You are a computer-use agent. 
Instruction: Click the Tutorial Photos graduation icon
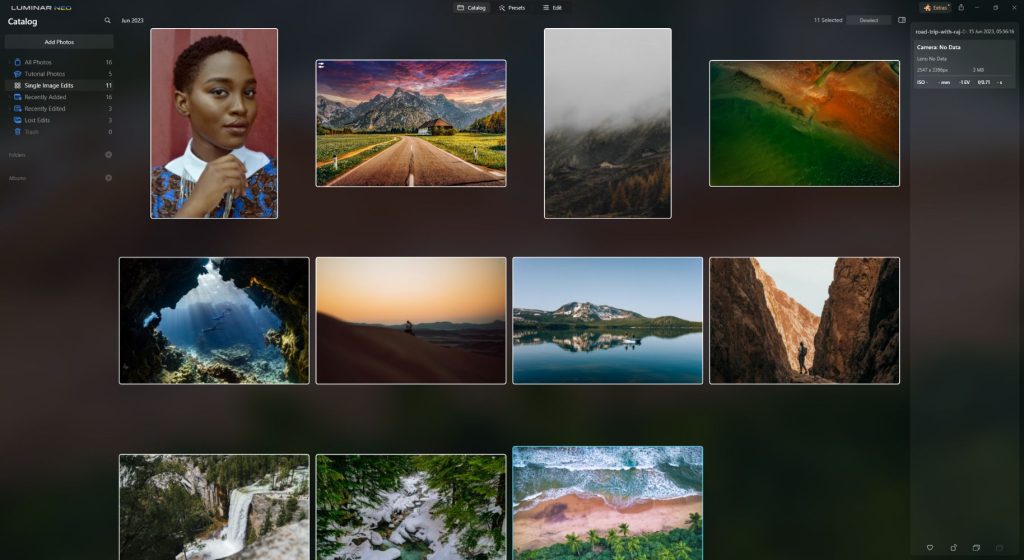pyautogui.click(x=18, y=74)
